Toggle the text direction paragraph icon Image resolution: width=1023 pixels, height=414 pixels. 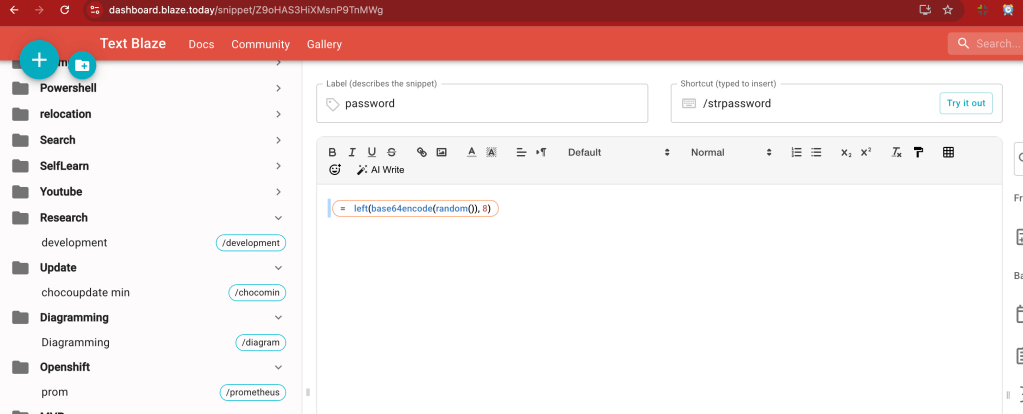click(x=541, y=152)
